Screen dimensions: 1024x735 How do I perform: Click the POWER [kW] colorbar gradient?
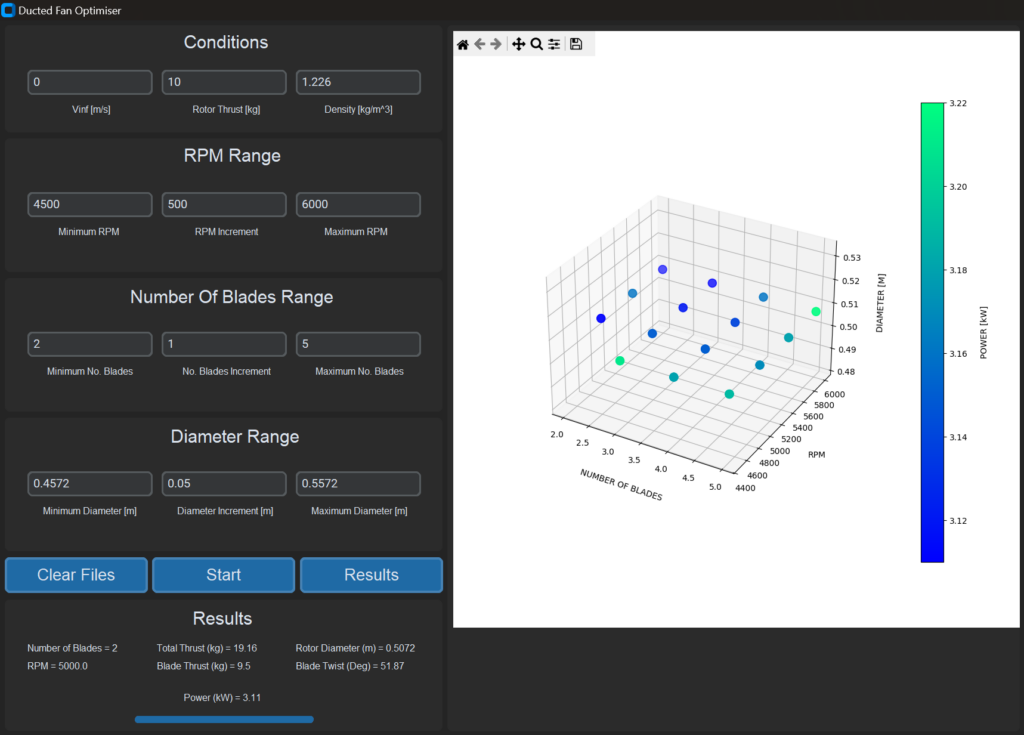(933, 333)
